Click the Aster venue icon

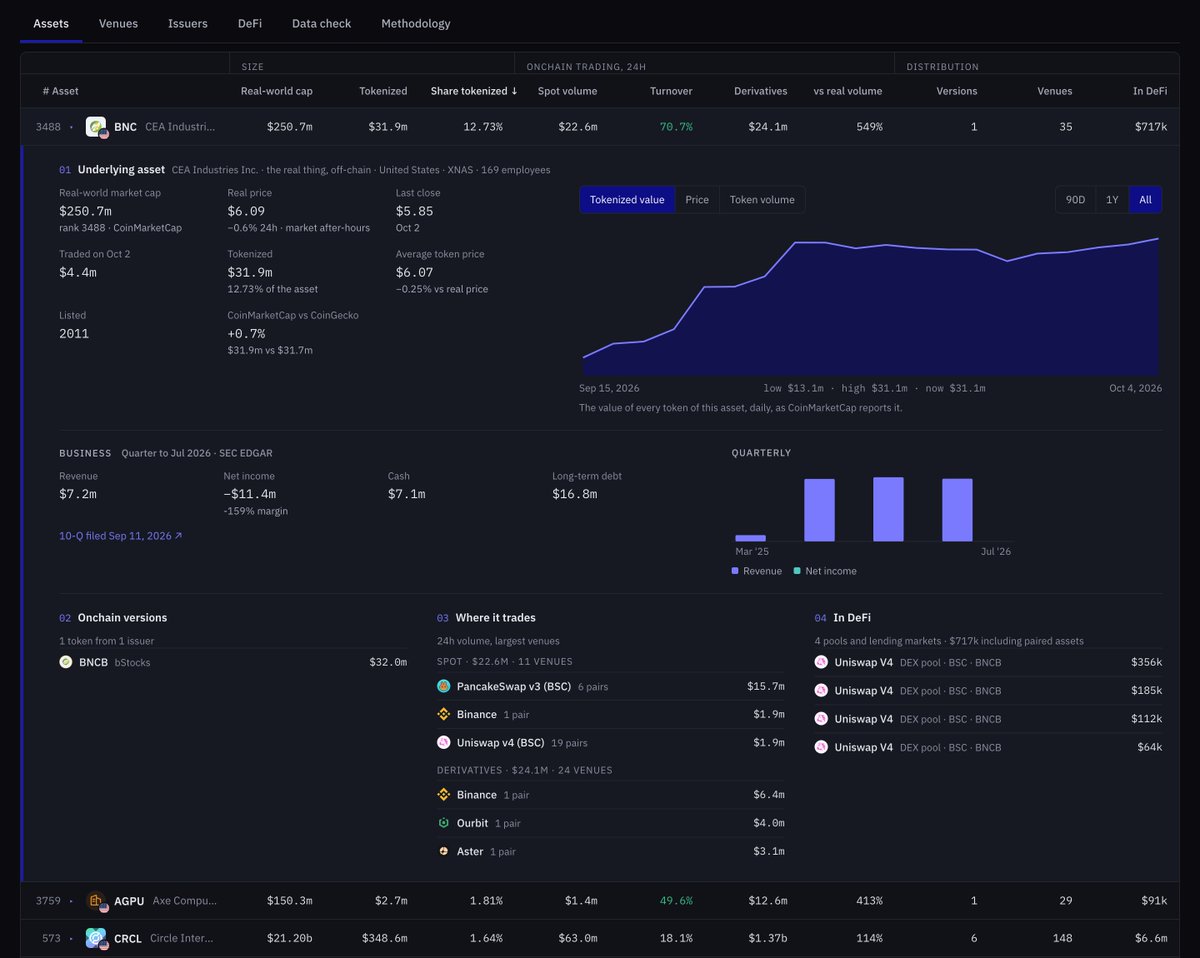click(x=444, y=851)
